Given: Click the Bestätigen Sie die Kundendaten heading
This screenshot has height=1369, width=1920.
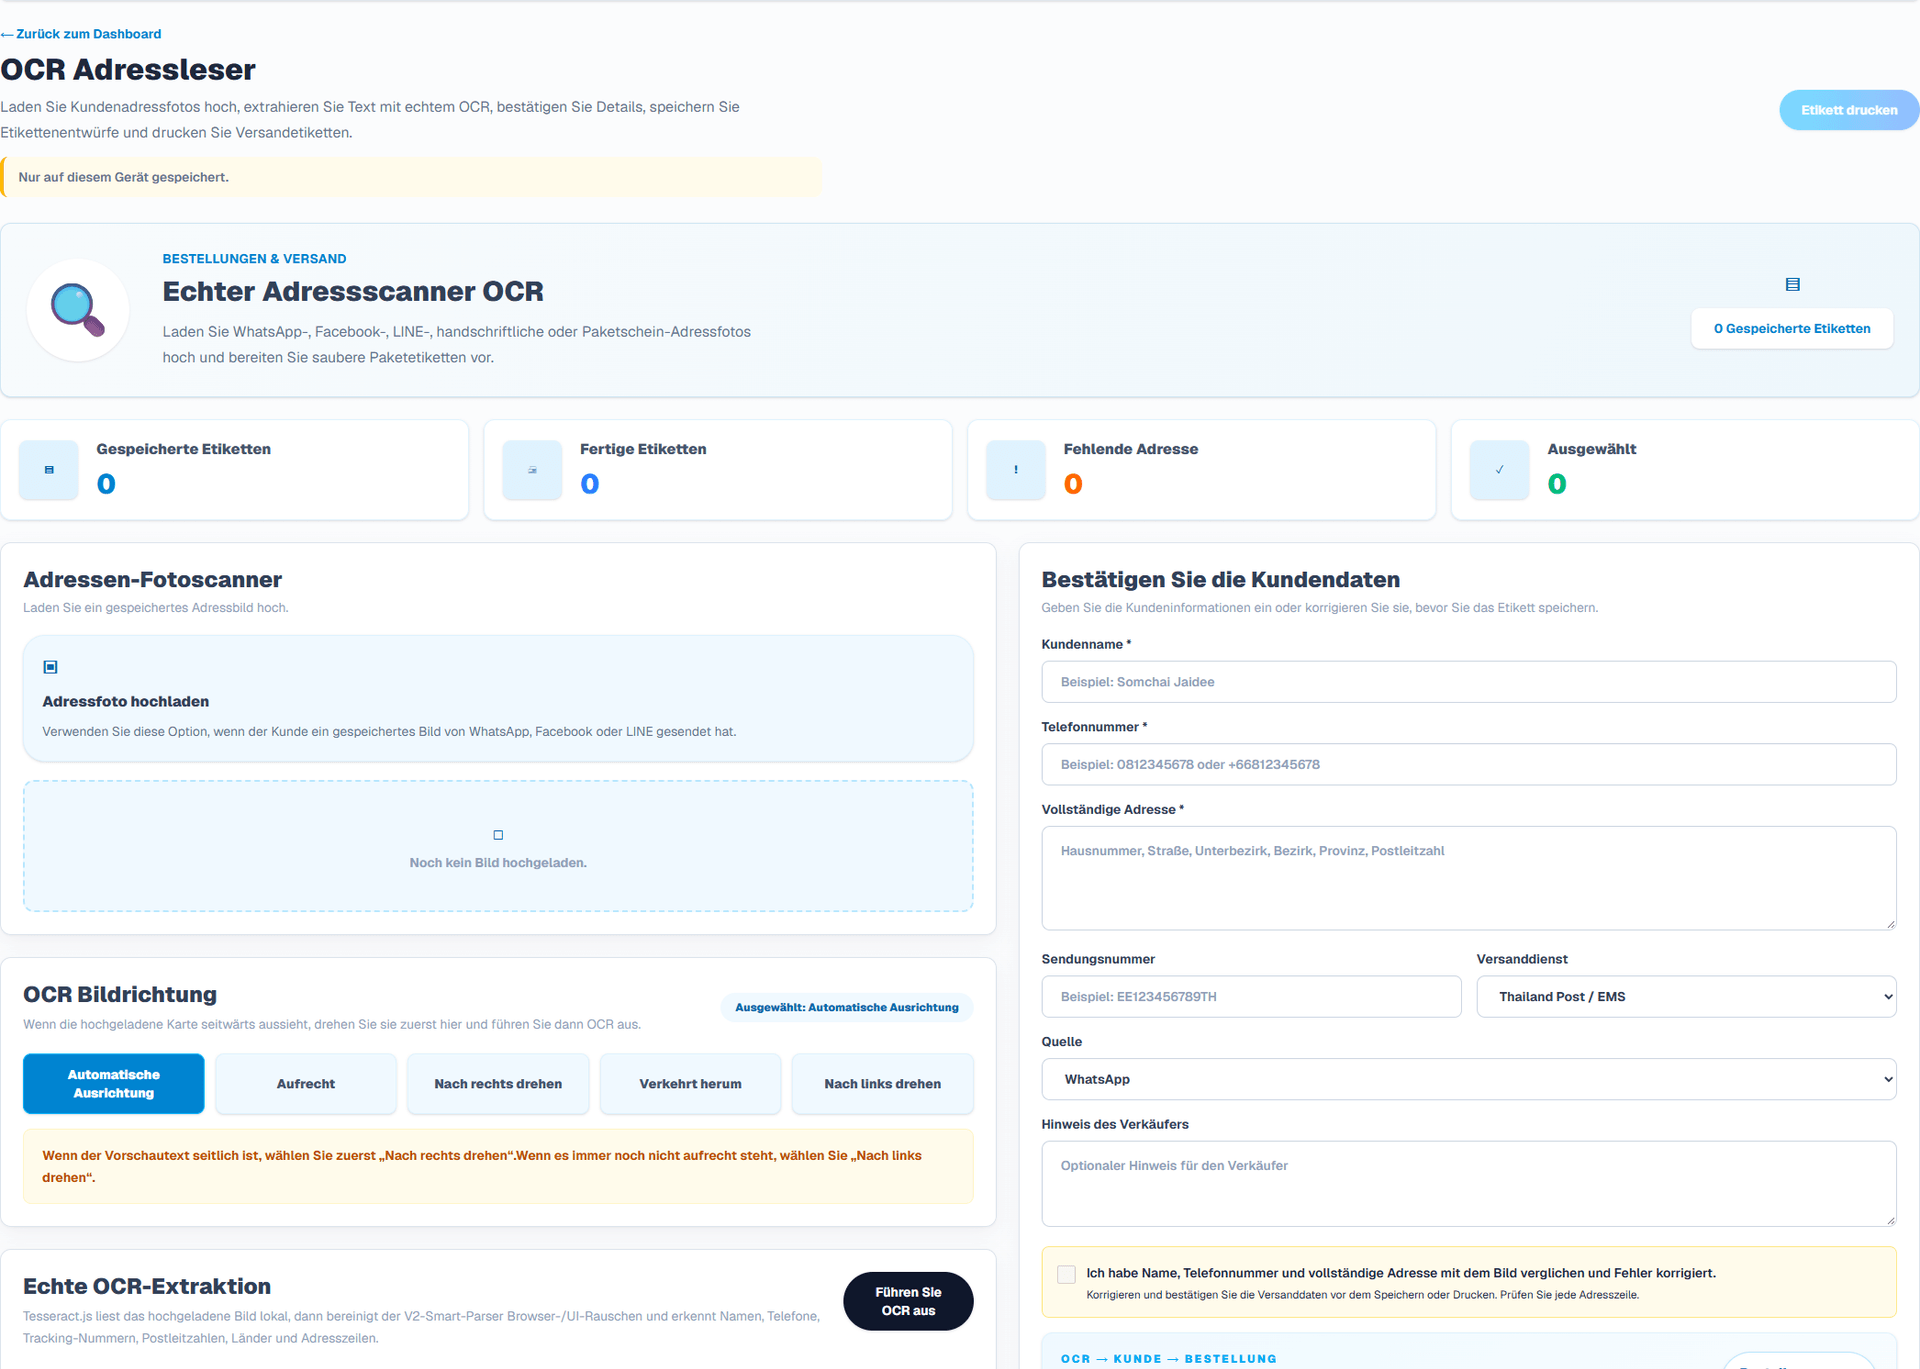Looking at the screenshot, I should point(1220,580).
